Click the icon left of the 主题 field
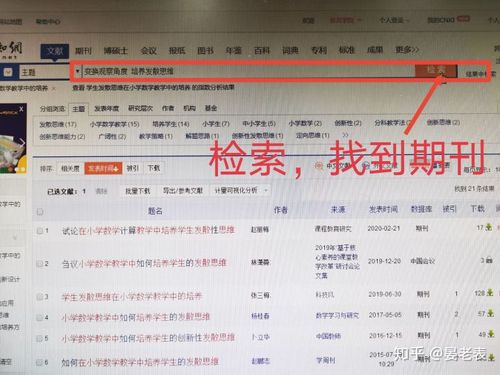Image resolution: width=500 pixels, height=375 pixels. pos(8,72)
